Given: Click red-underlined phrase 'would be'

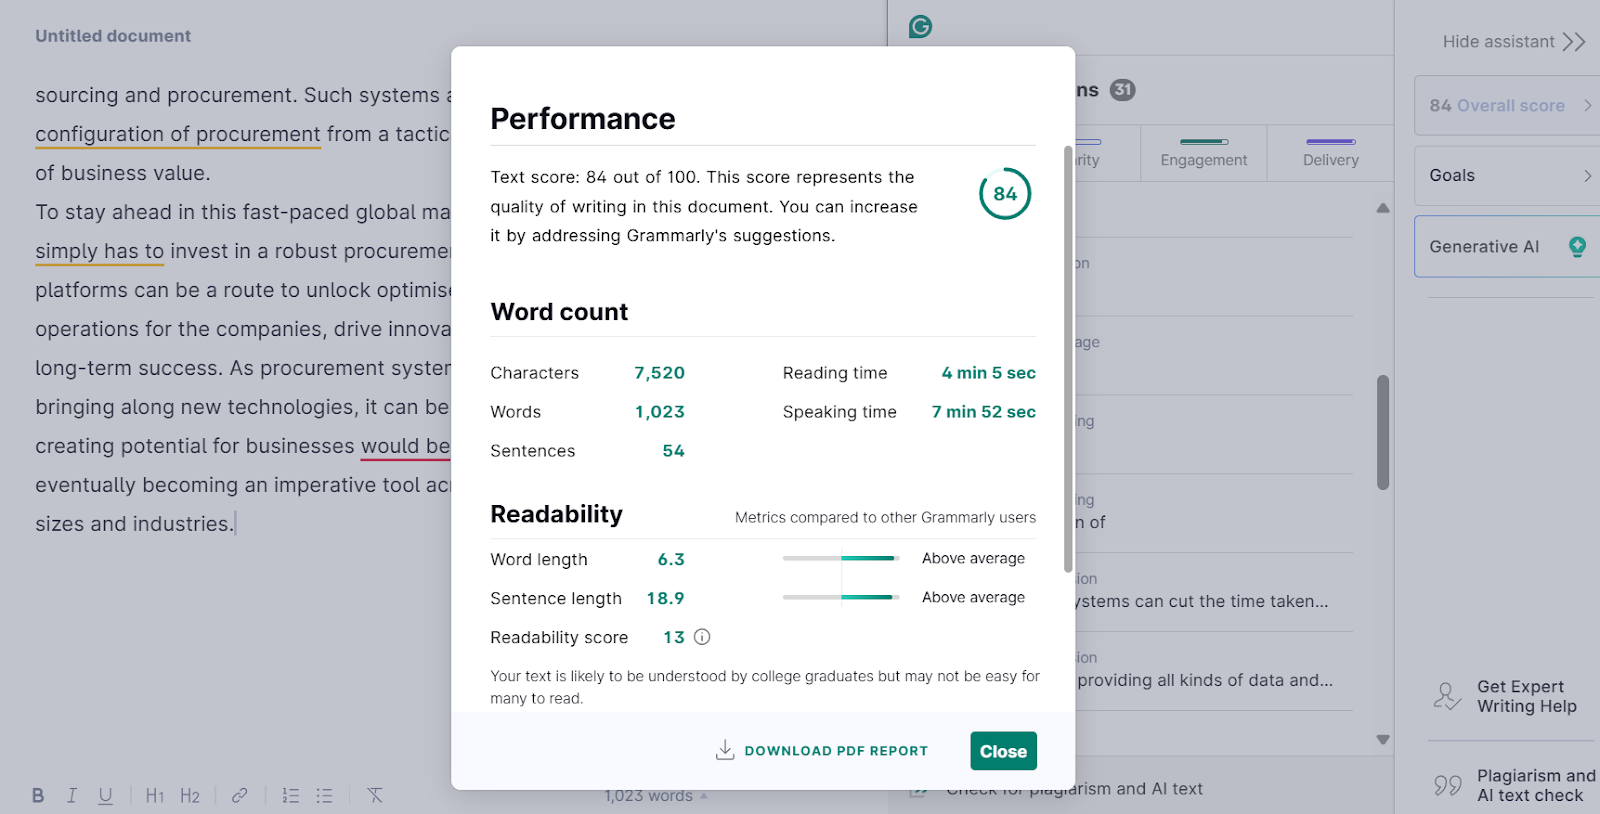Looking at the screenshot, I should pyautogui.click(x=405, y=446).
